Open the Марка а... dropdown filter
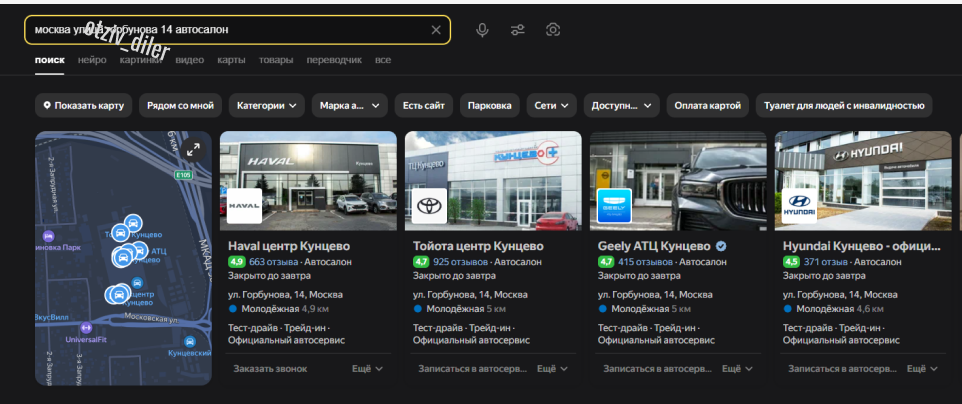Image resolution: width=962 pixels, height=404 pixels. coord(350,106)
